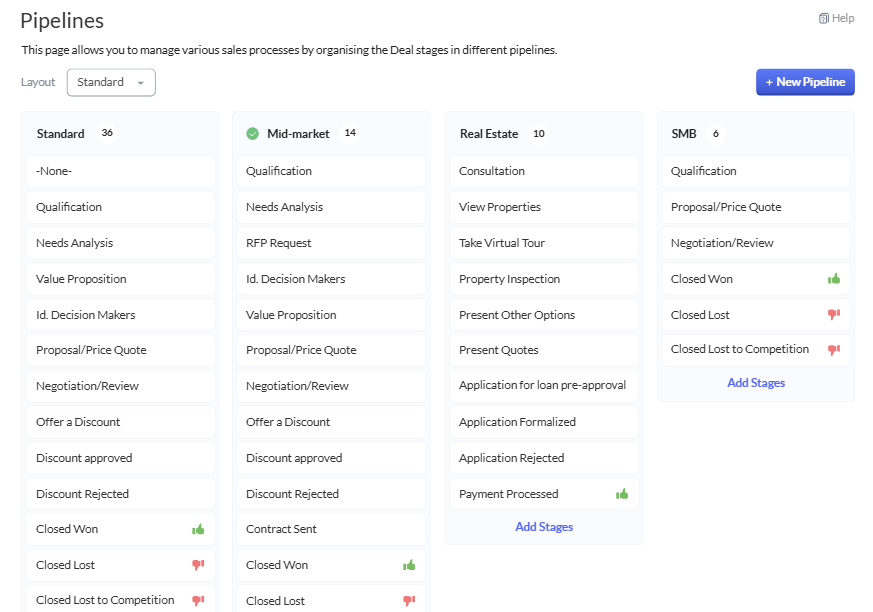
Task: Click thumbs-up icon on Mid-market Closed Won
Action: [409, 565]
